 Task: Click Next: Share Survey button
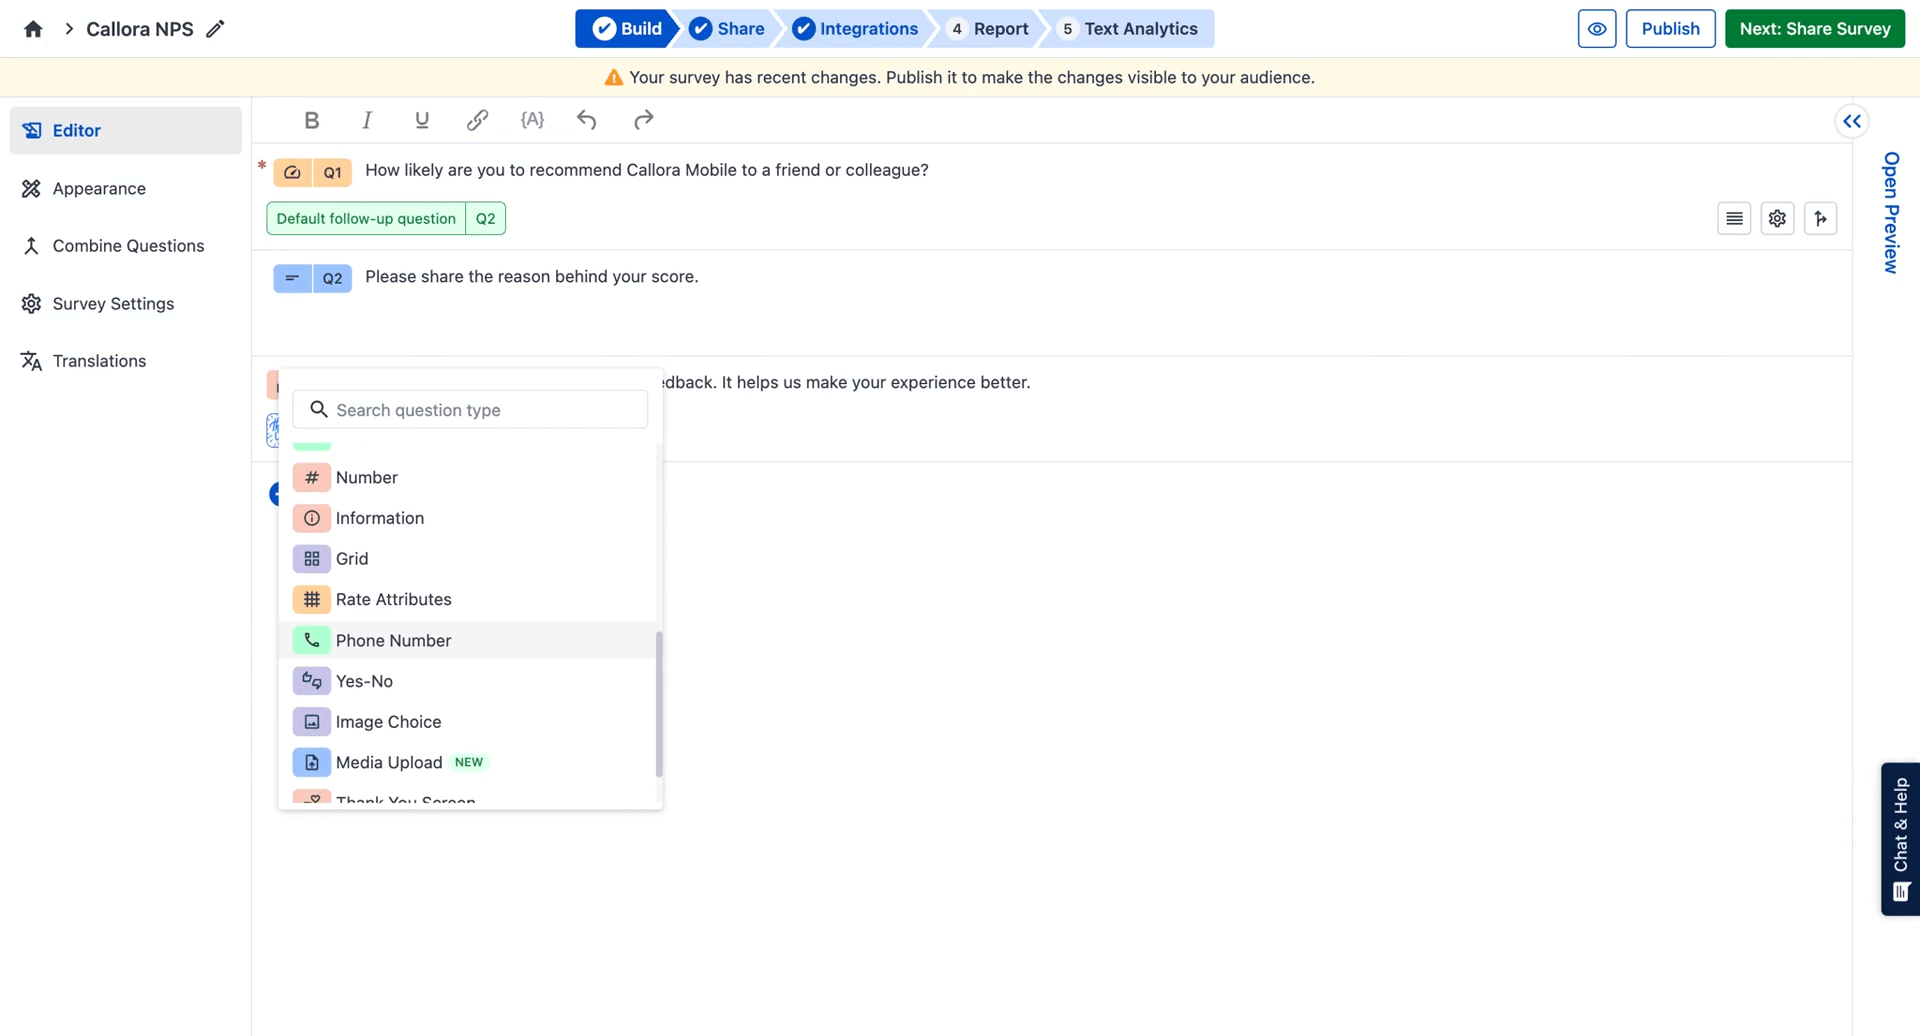pos(1814,29)
